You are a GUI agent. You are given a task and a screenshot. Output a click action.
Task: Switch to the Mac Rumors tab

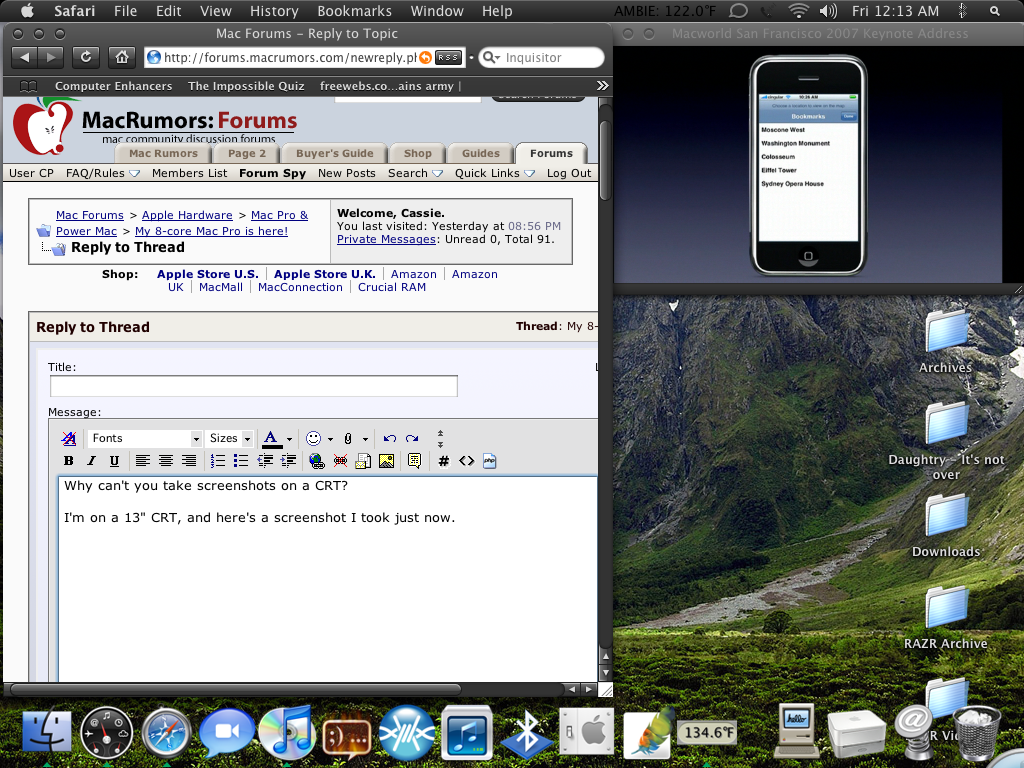coord(163,153)
